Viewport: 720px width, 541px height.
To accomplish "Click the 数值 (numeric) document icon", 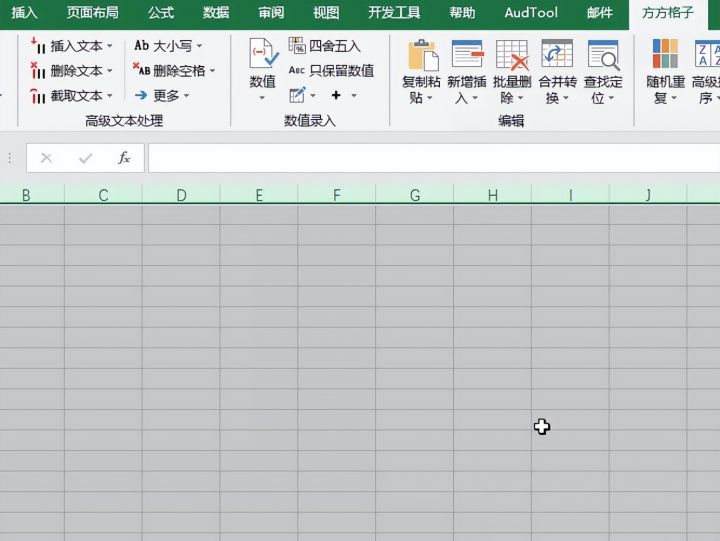I will click(x=263, y=54).
